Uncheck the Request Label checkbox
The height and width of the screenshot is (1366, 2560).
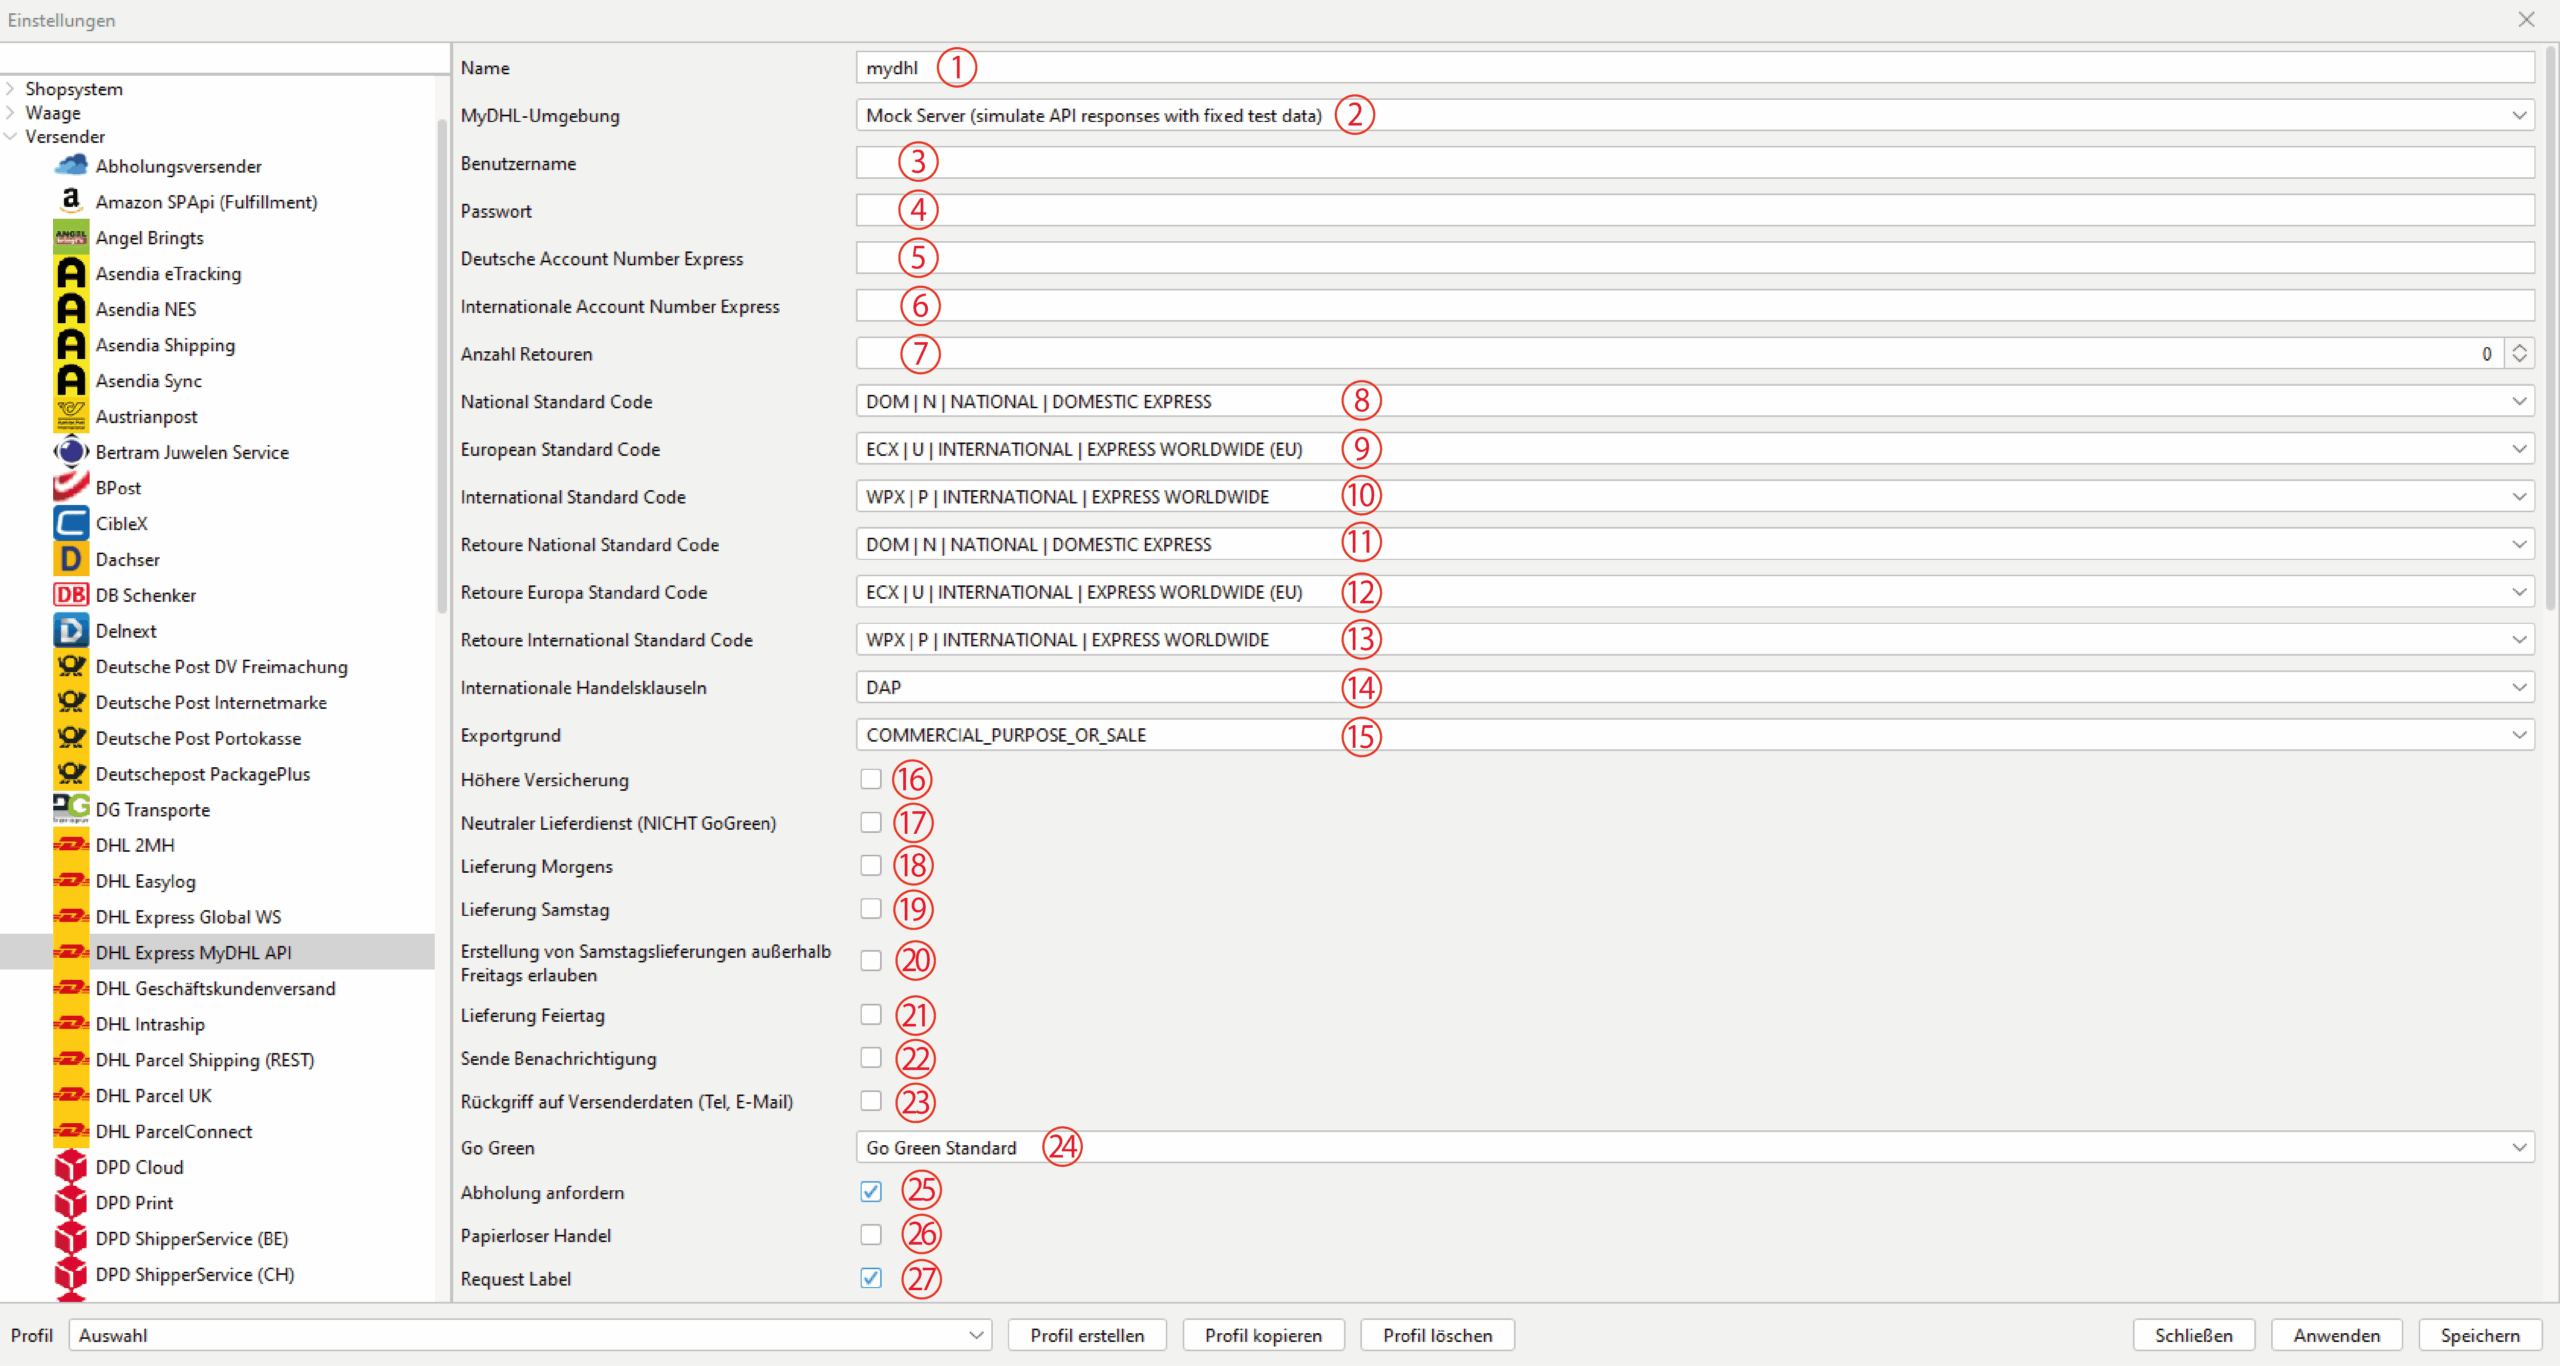(x=871, y=1277)
